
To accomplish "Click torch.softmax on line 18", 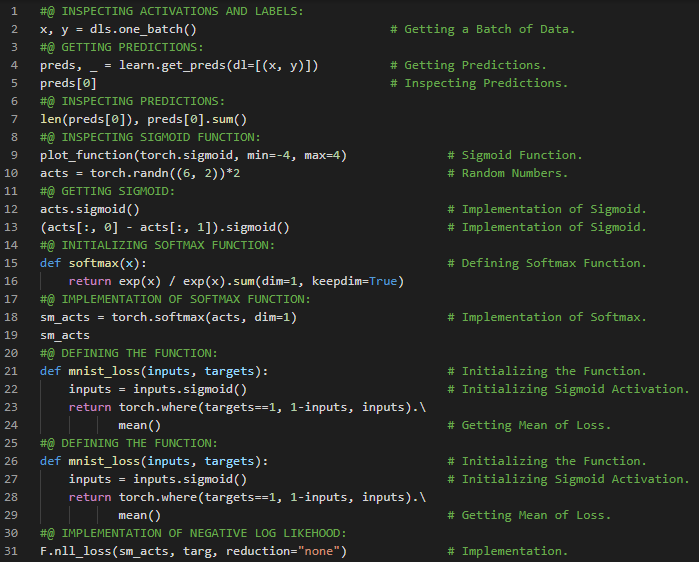I will point(161,317).
